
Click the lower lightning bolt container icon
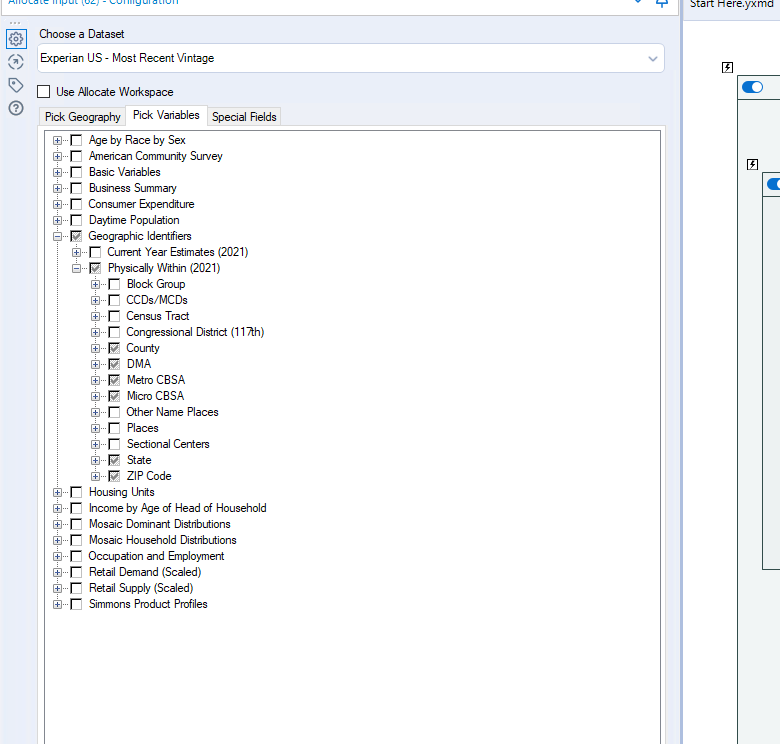coord(753,165)
